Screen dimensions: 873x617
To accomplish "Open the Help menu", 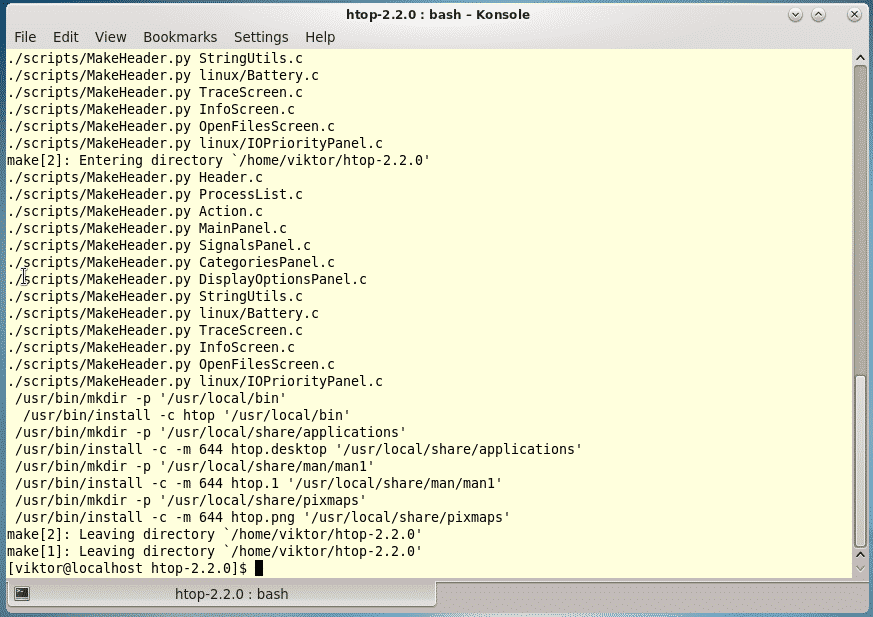I will [x=320, y=37].
